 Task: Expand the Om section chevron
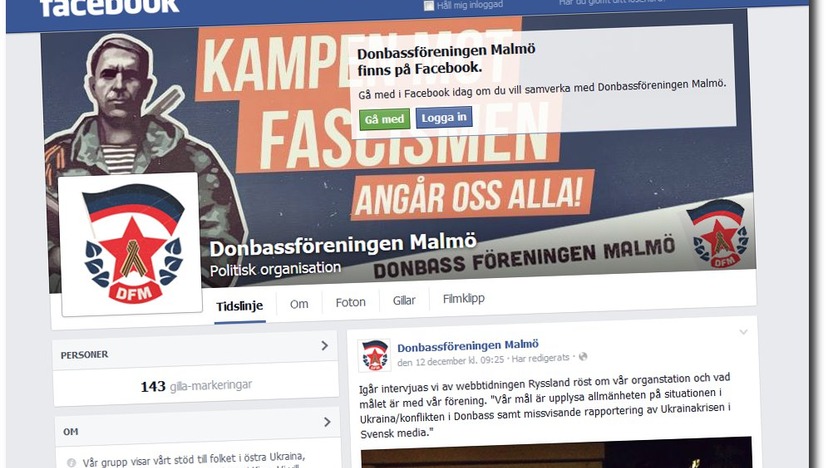tap(327, 422)
